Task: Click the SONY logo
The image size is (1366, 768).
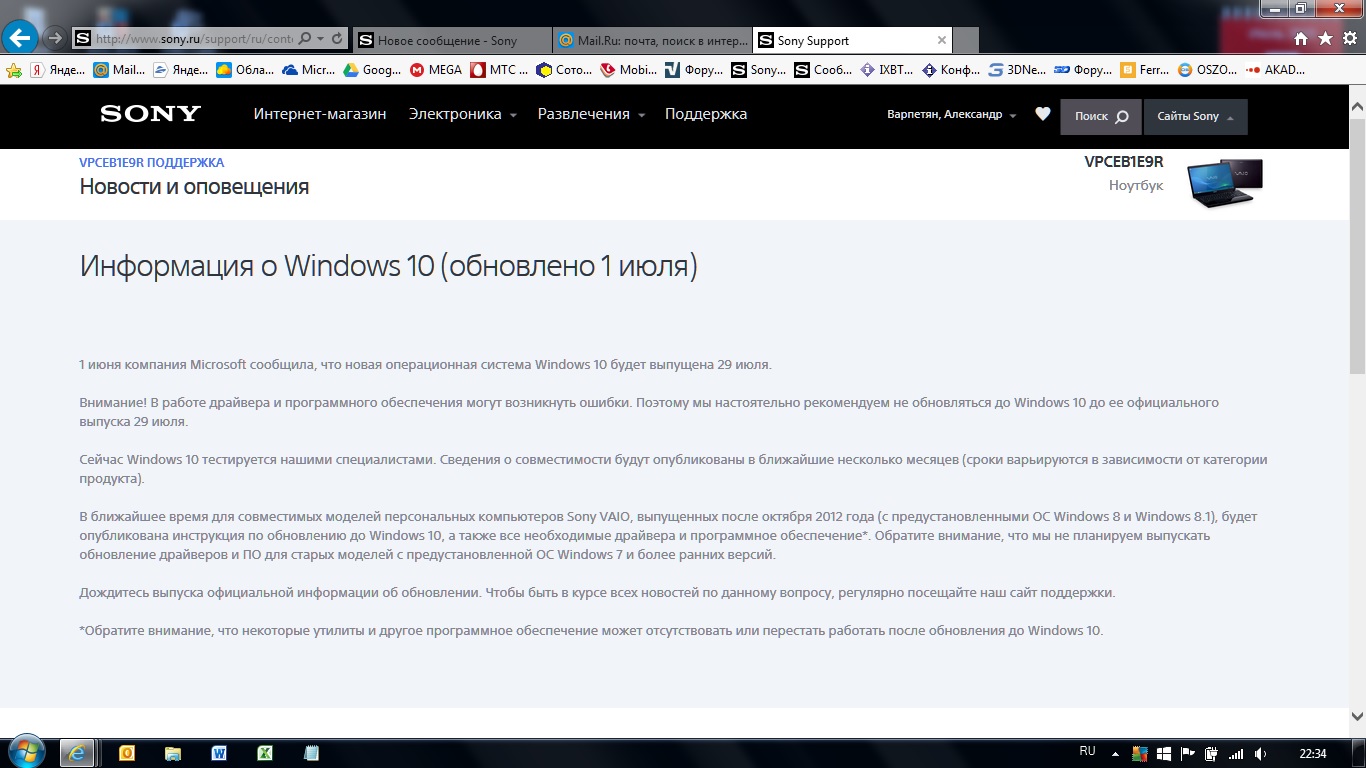Action: tap(150, 114)
